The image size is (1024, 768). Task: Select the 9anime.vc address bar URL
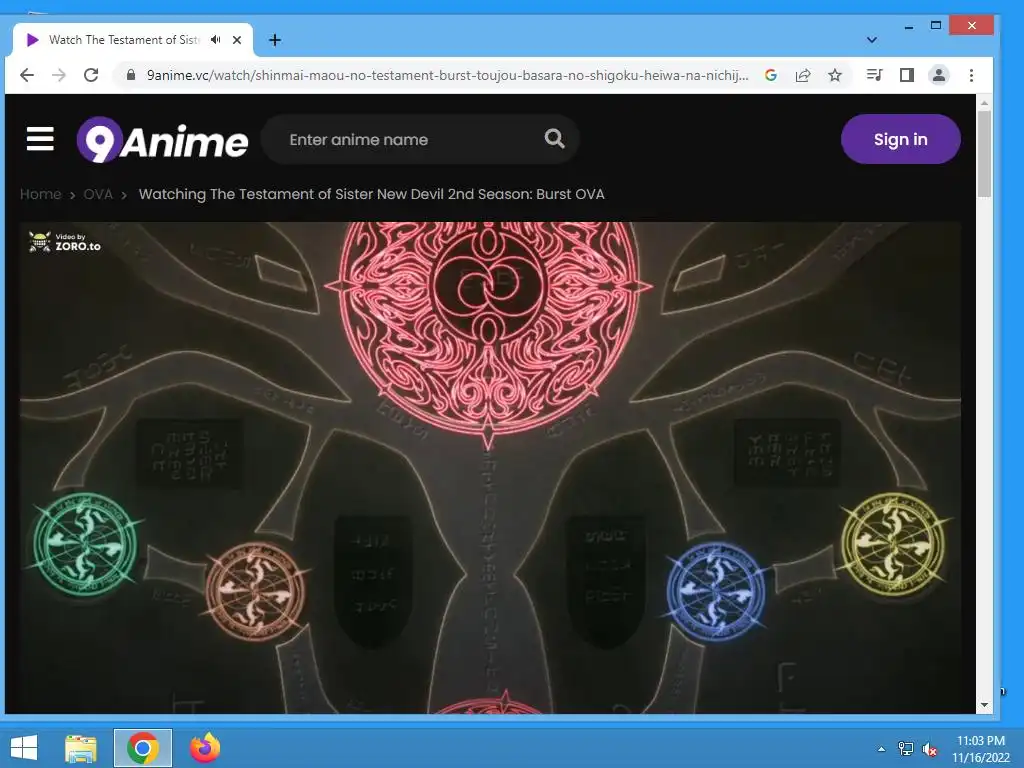447,75
